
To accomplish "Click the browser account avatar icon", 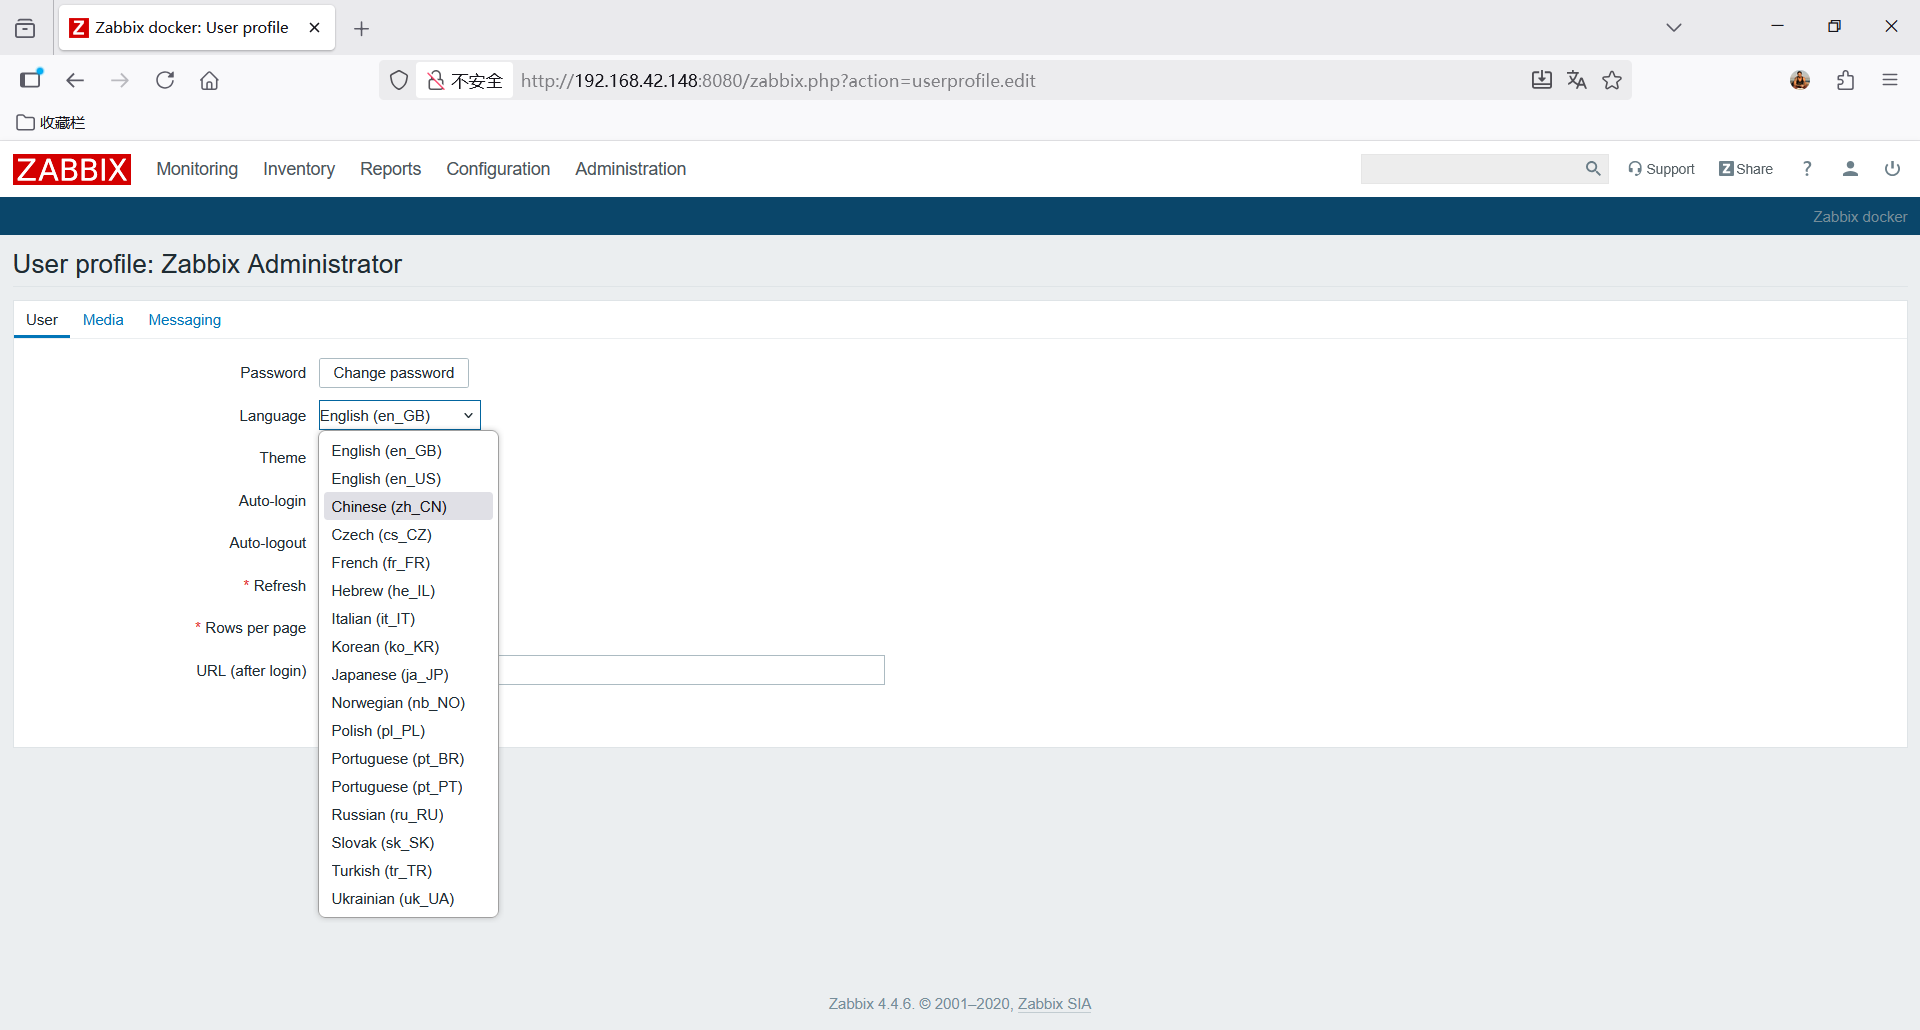I will pyautogui.click(x=1800, y=80).
